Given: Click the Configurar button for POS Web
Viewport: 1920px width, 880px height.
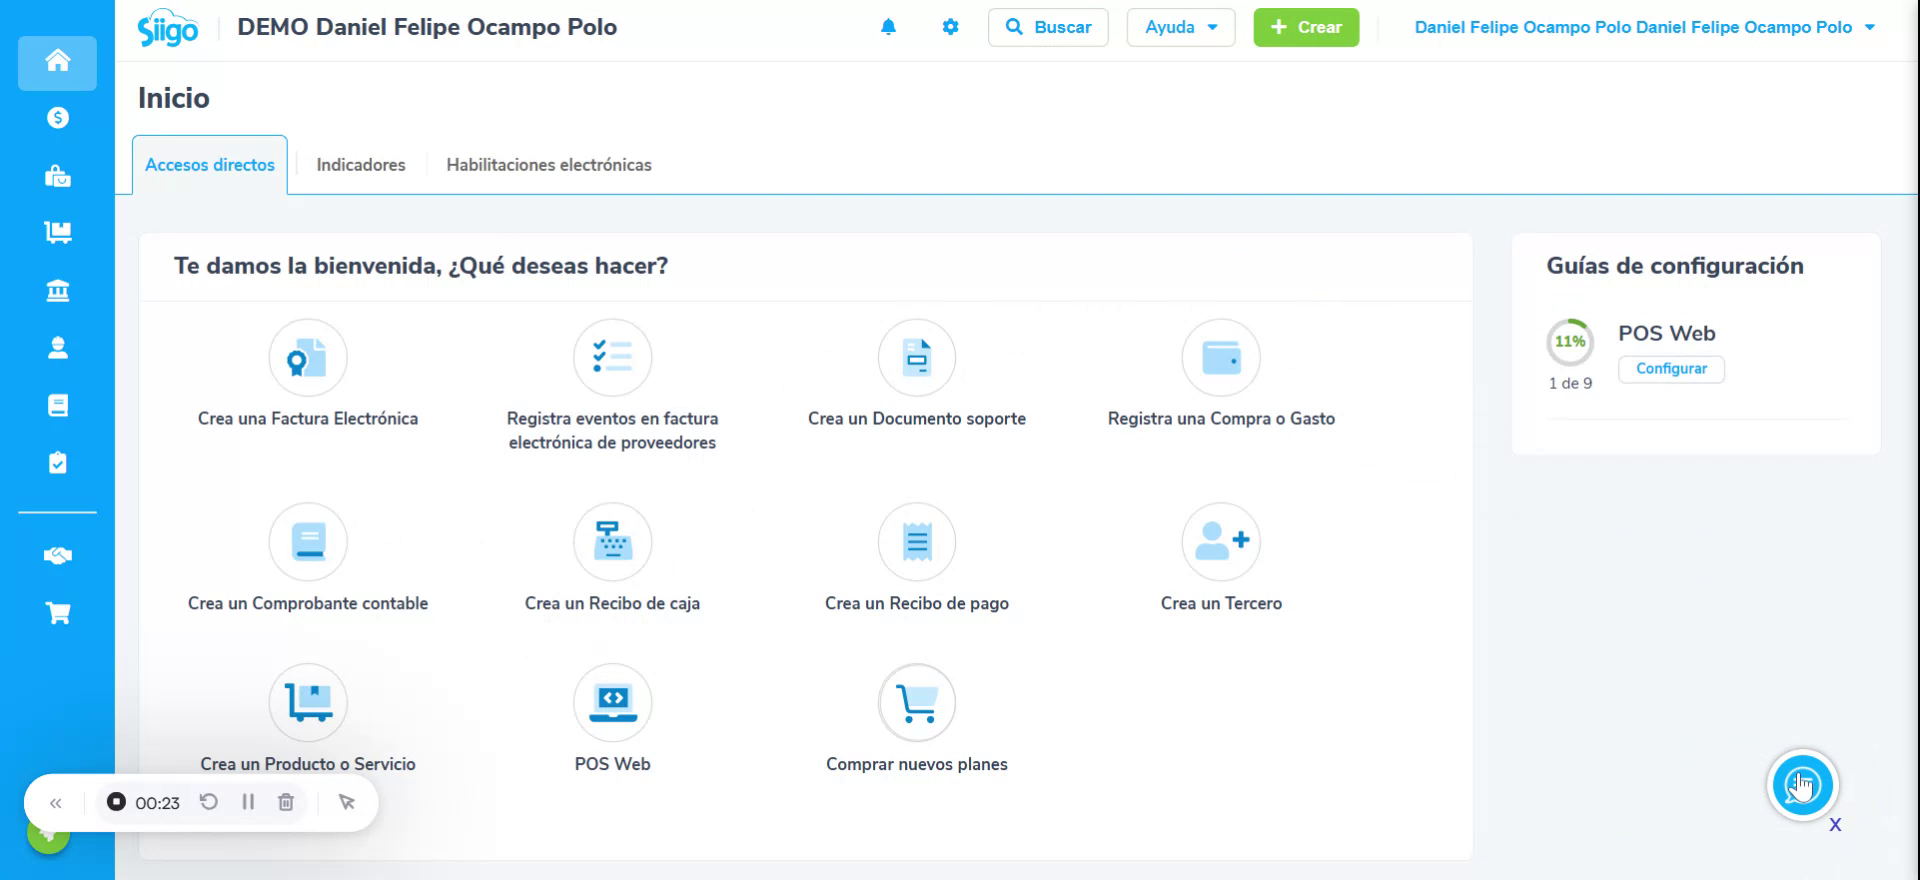Looking at the screenshot, I should point(1671,369).
